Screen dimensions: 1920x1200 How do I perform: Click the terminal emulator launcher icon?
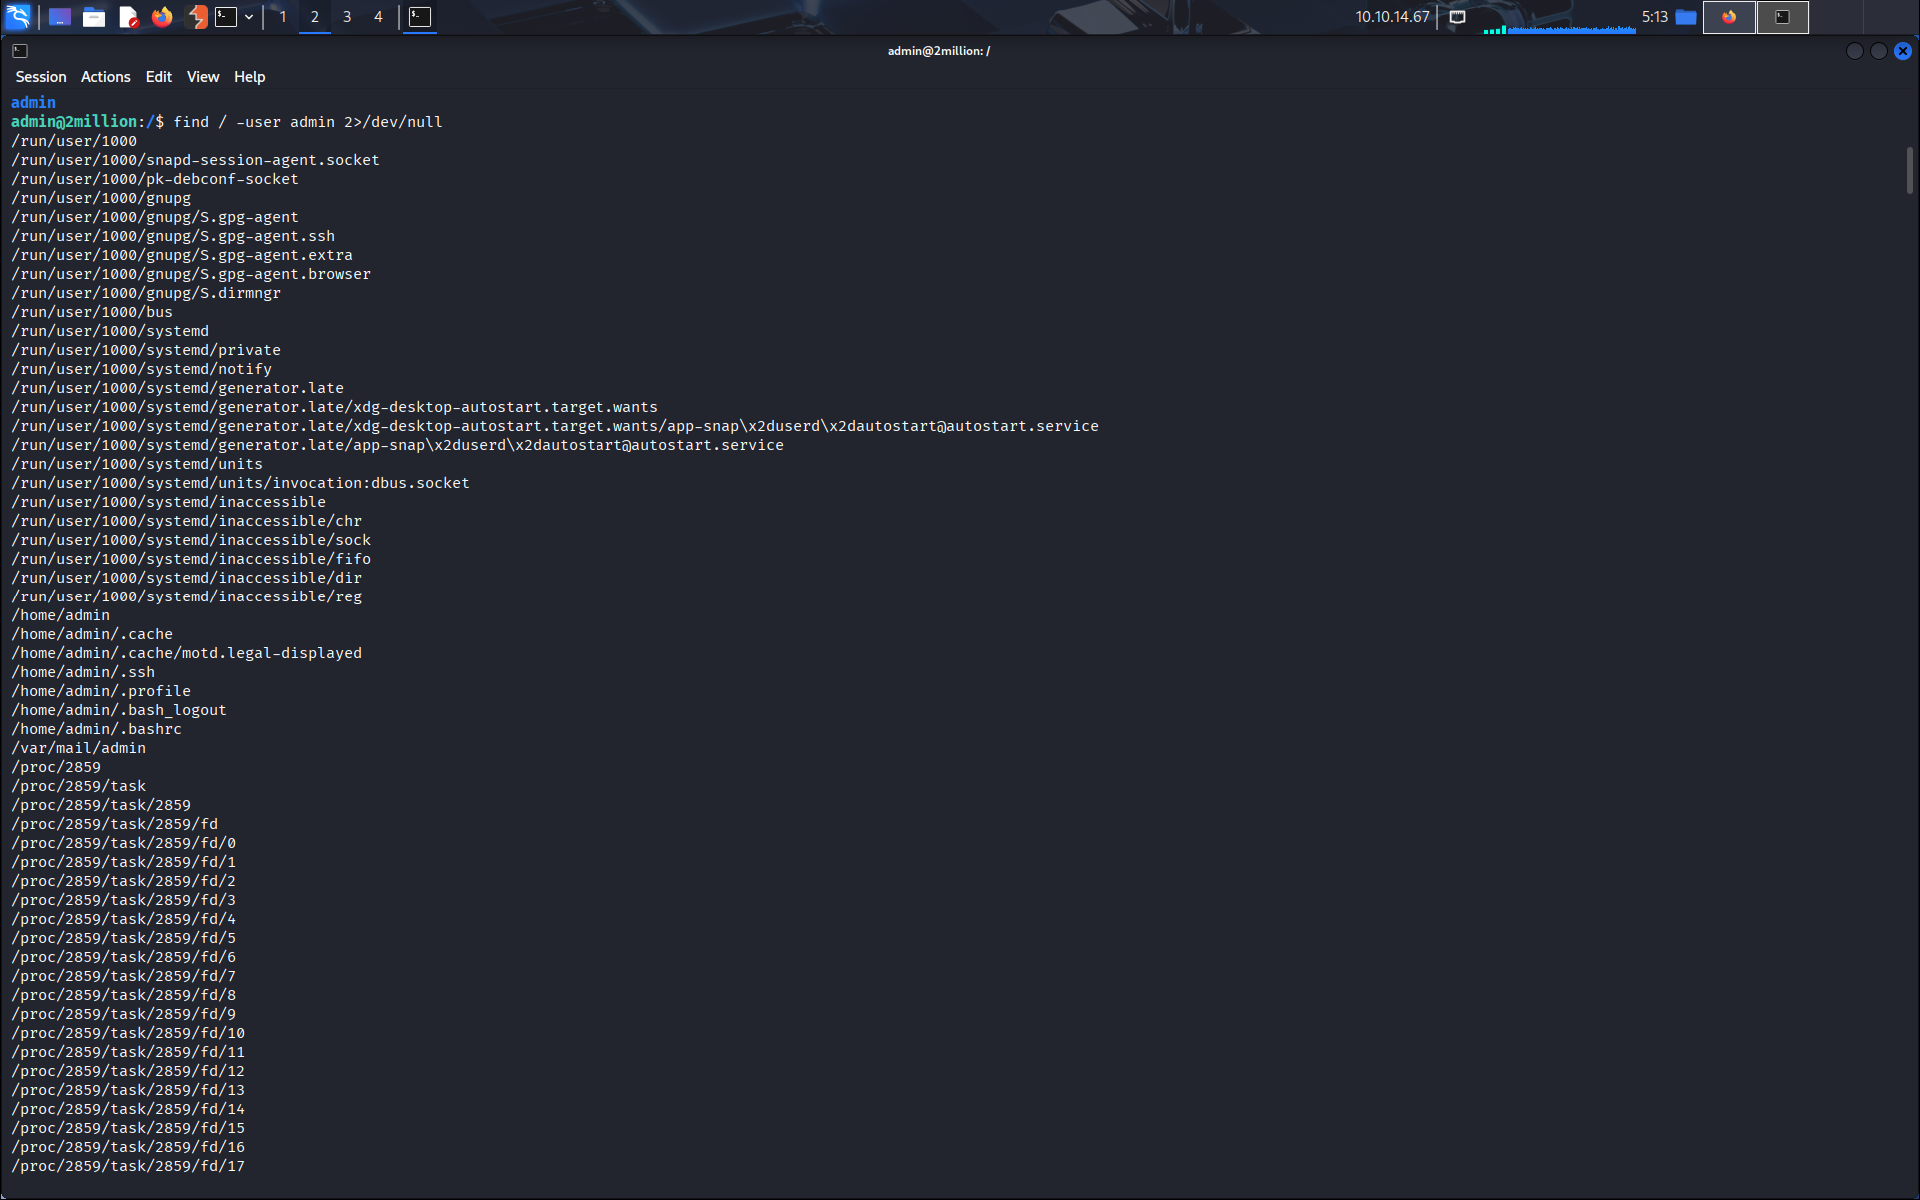pyautogui.click(x=227, y=17)
